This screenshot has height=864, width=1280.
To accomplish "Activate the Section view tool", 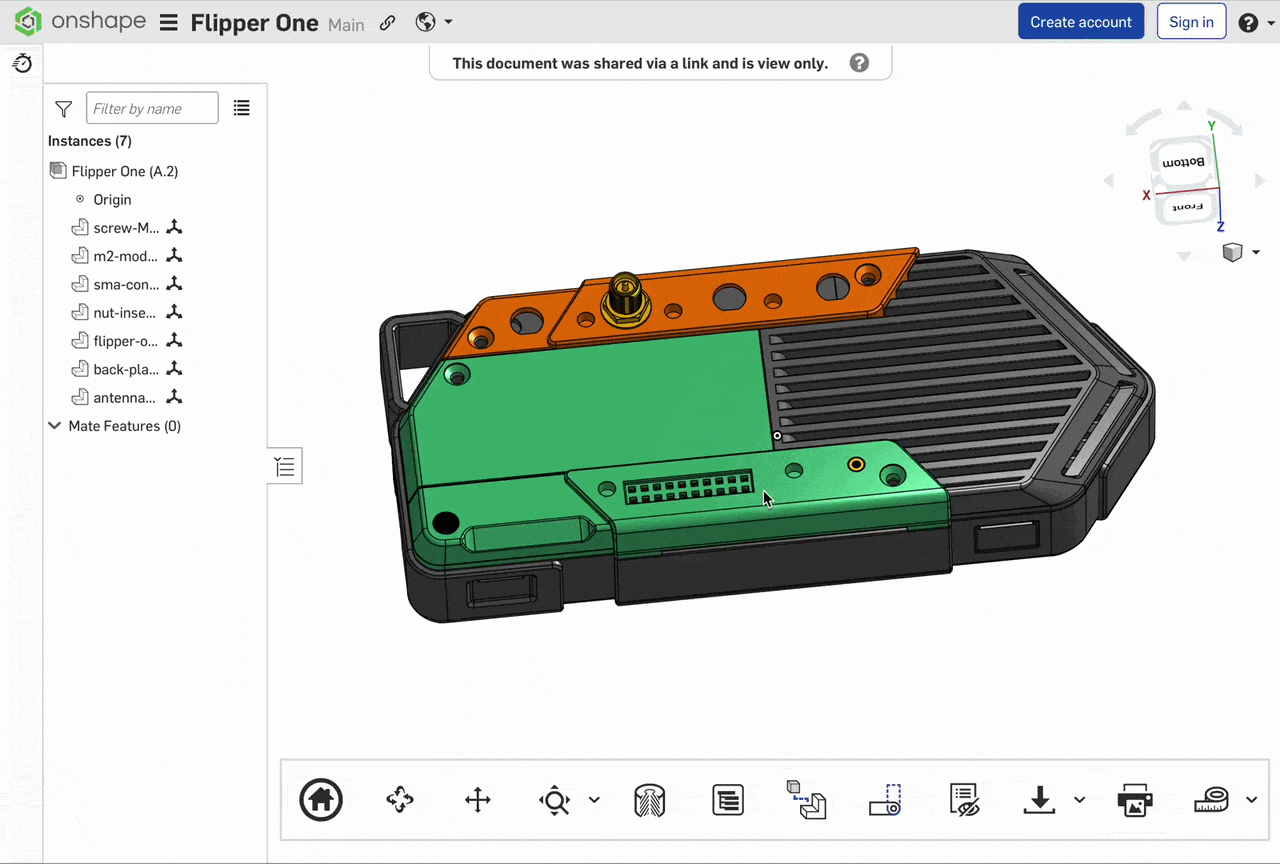I will pos(650,800).
